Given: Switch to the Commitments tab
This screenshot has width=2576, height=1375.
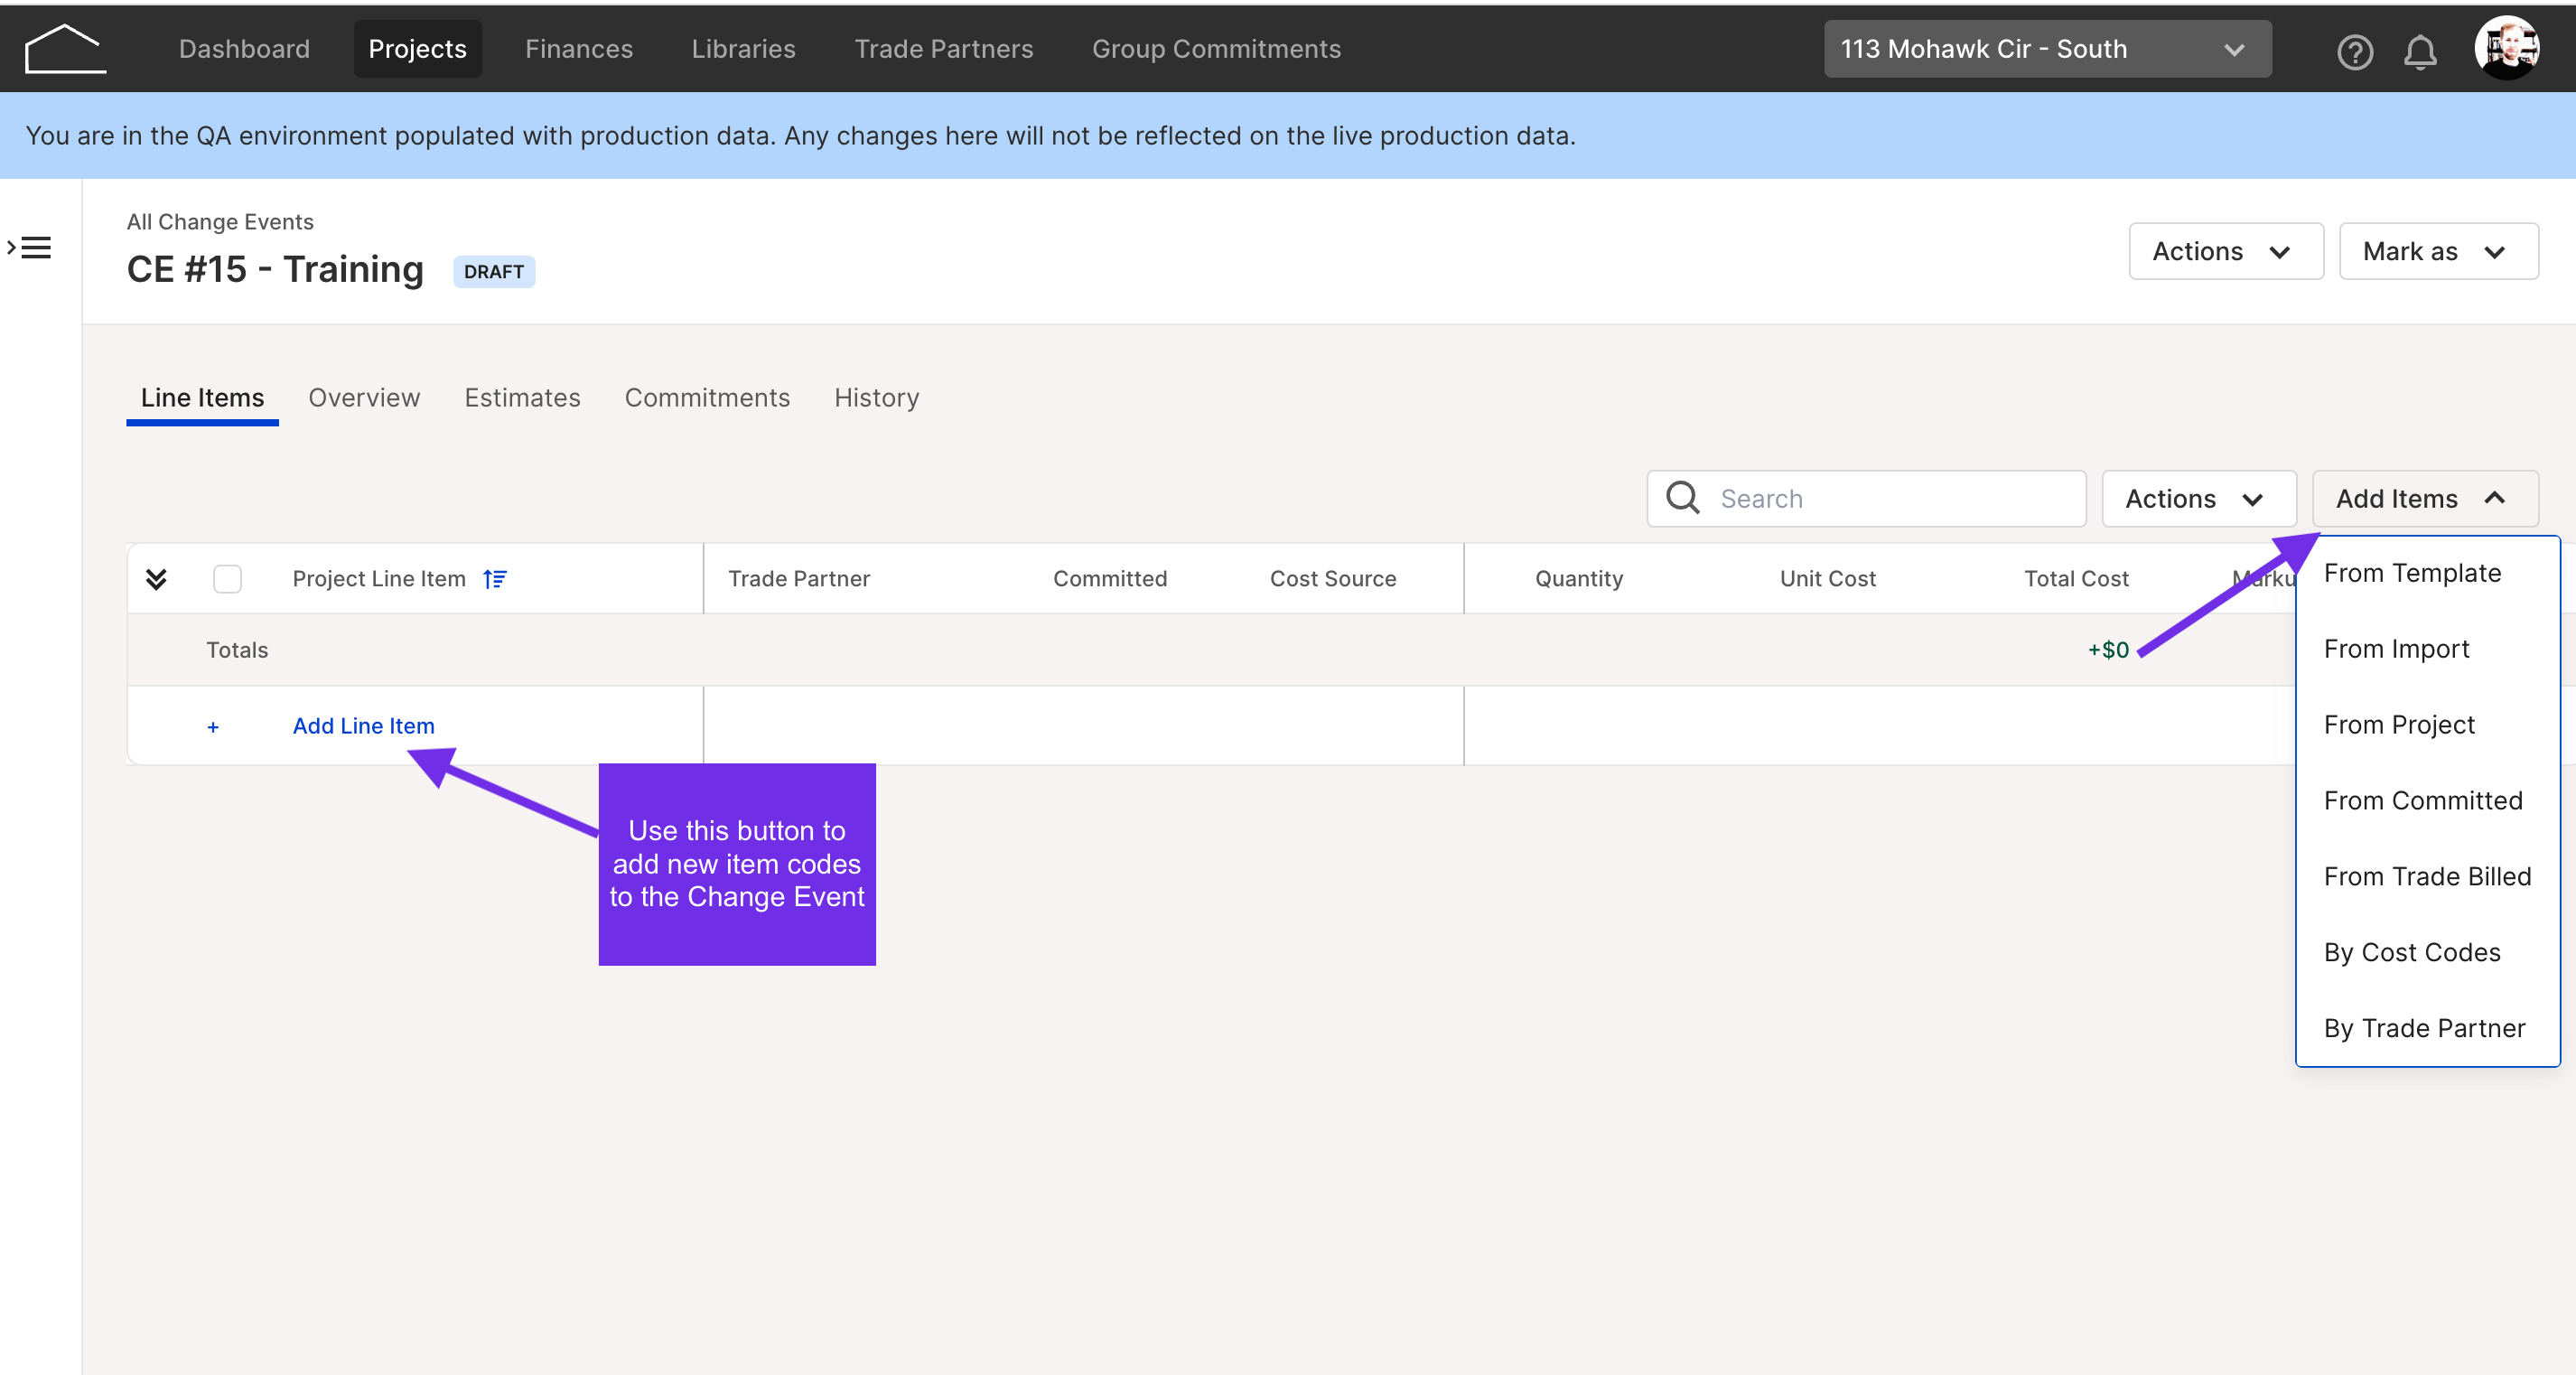Looking at the screenshot, I should (x=707, y=398).
